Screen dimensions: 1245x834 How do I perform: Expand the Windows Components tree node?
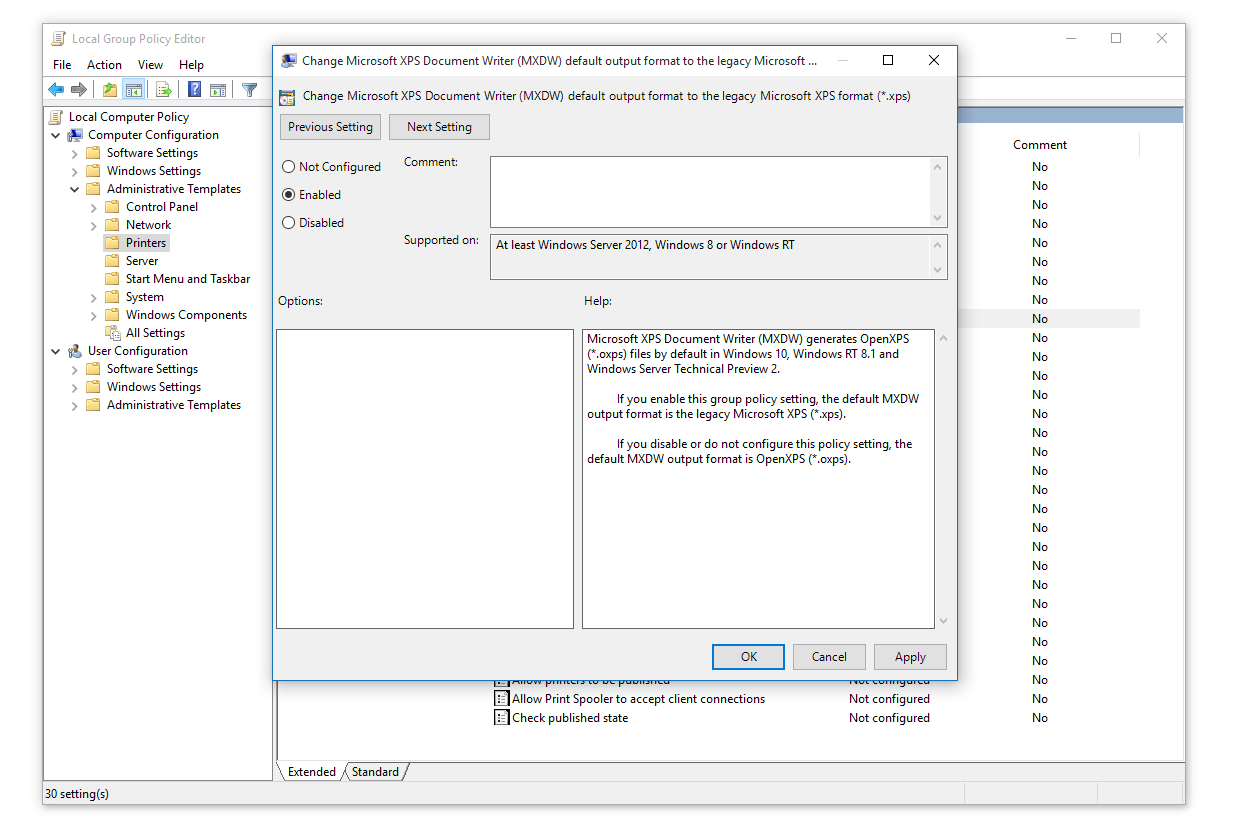pyautogui.click(x=94, y=315)
